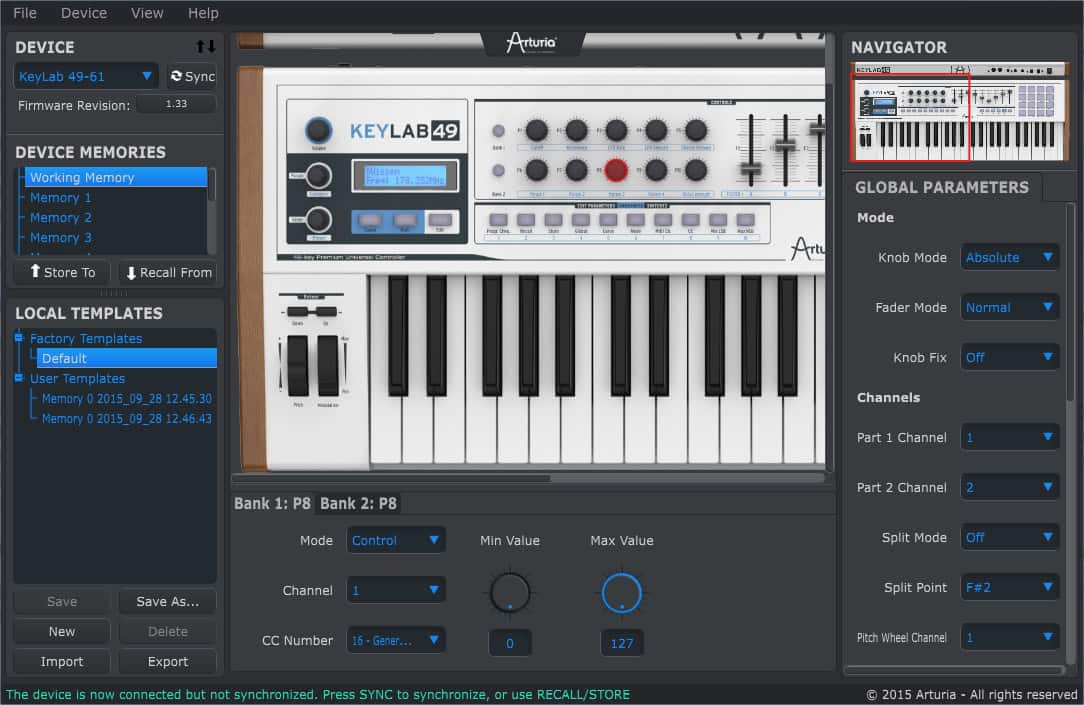Click the Import button
The height and width of the screenshot is (705, 1084).
(62, 661)
